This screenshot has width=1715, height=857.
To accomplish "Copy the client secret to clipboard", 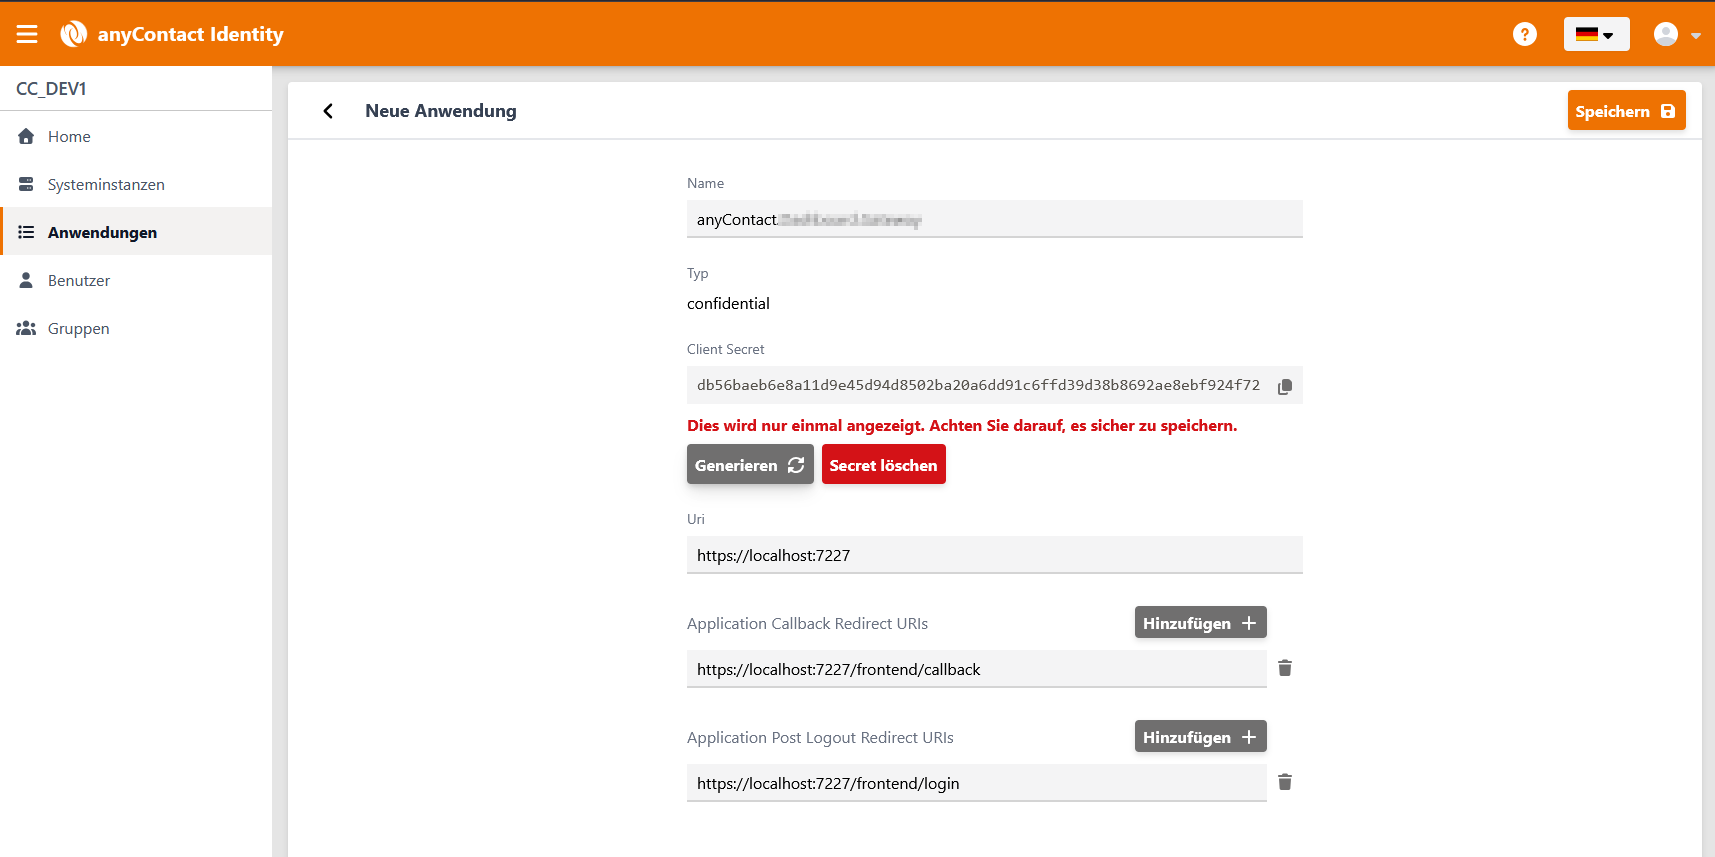I will (x=1285, y=387).
